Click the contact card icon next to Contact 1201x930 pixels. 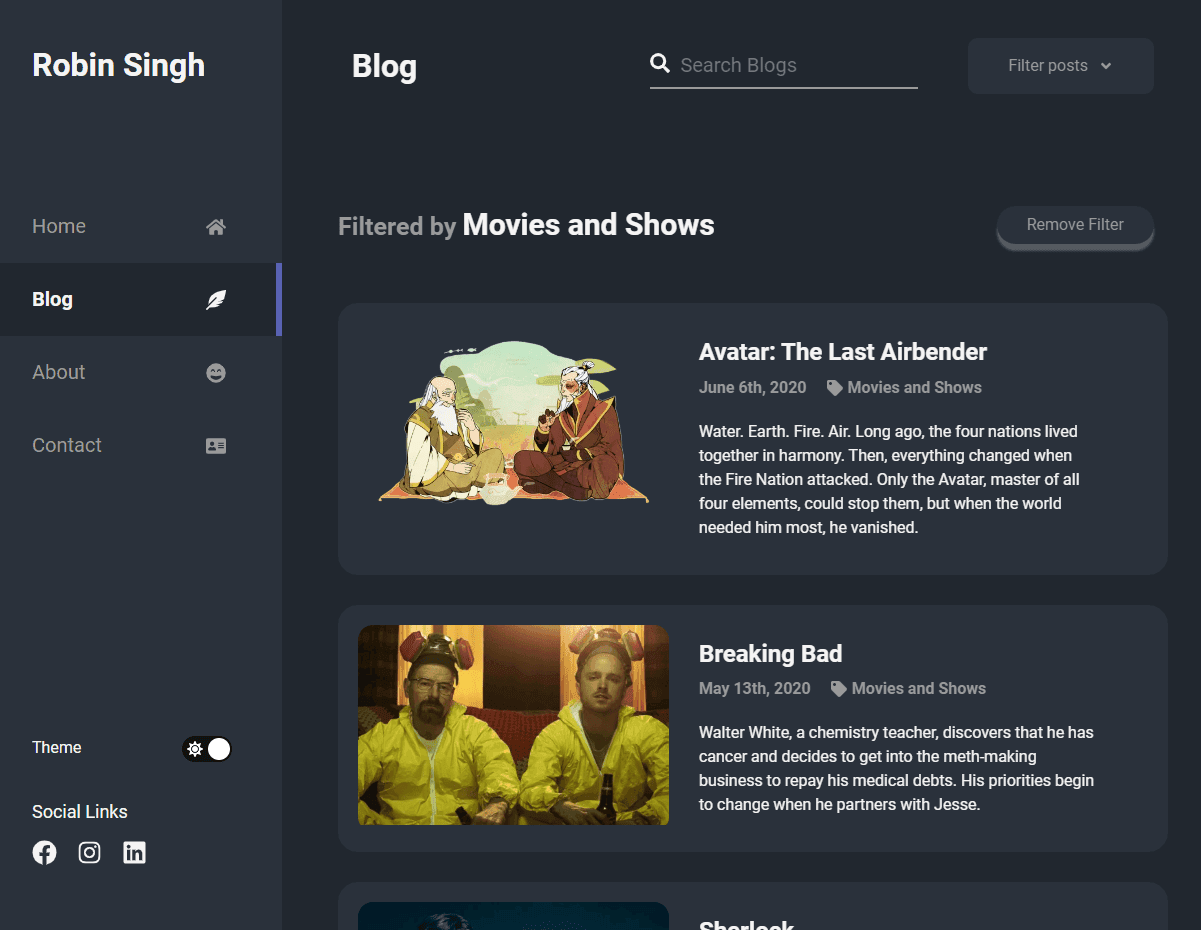(215, 445)
